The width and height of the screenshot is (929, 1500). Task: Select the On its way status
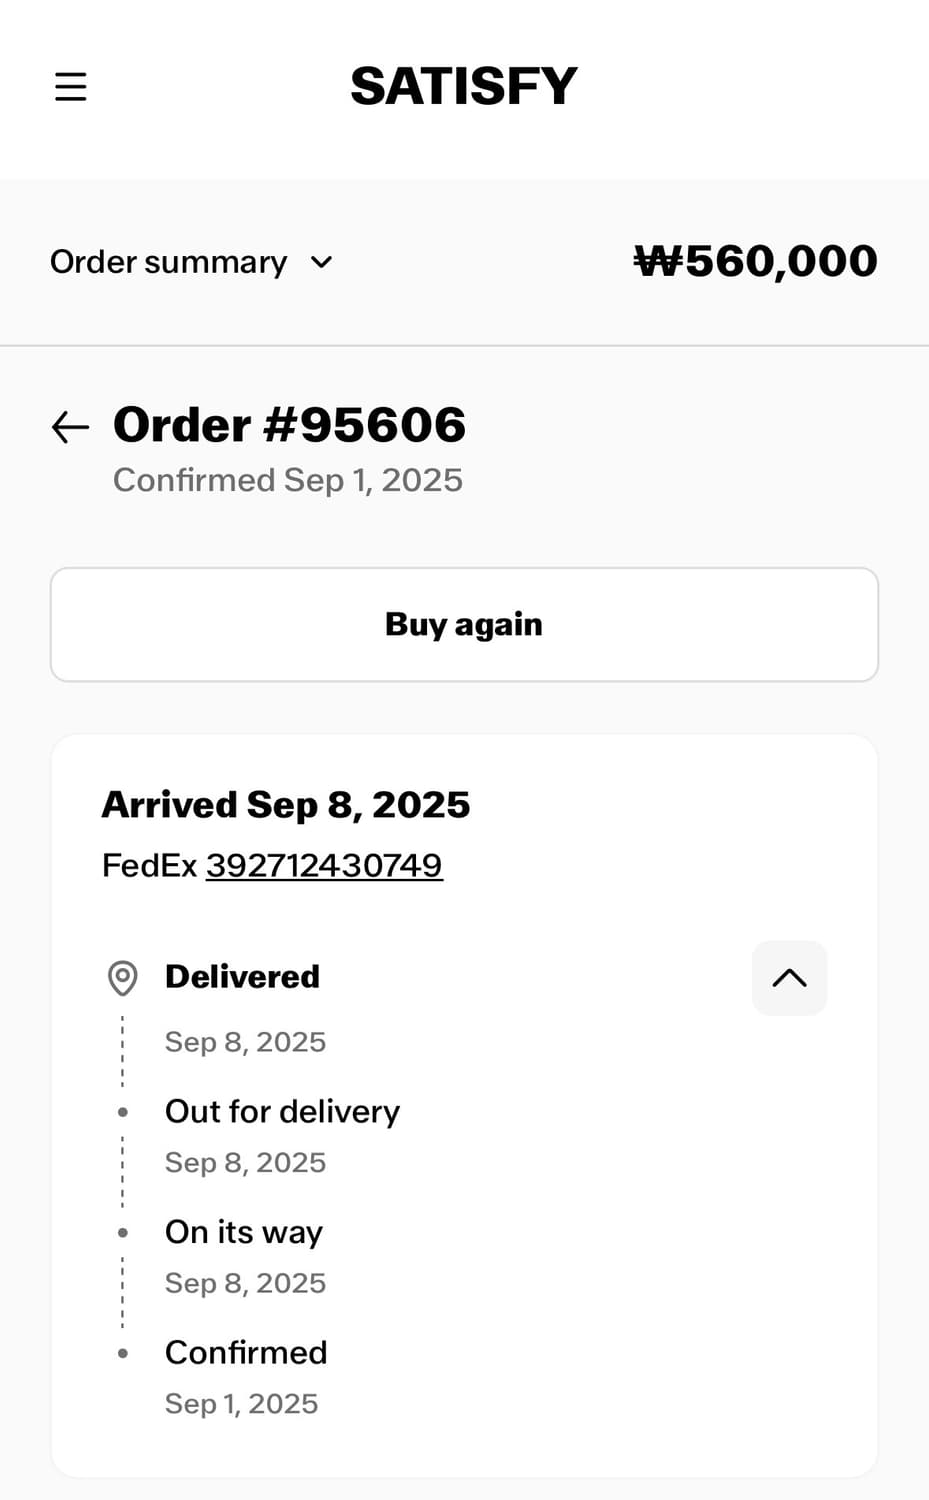(x=243, y=1233)
